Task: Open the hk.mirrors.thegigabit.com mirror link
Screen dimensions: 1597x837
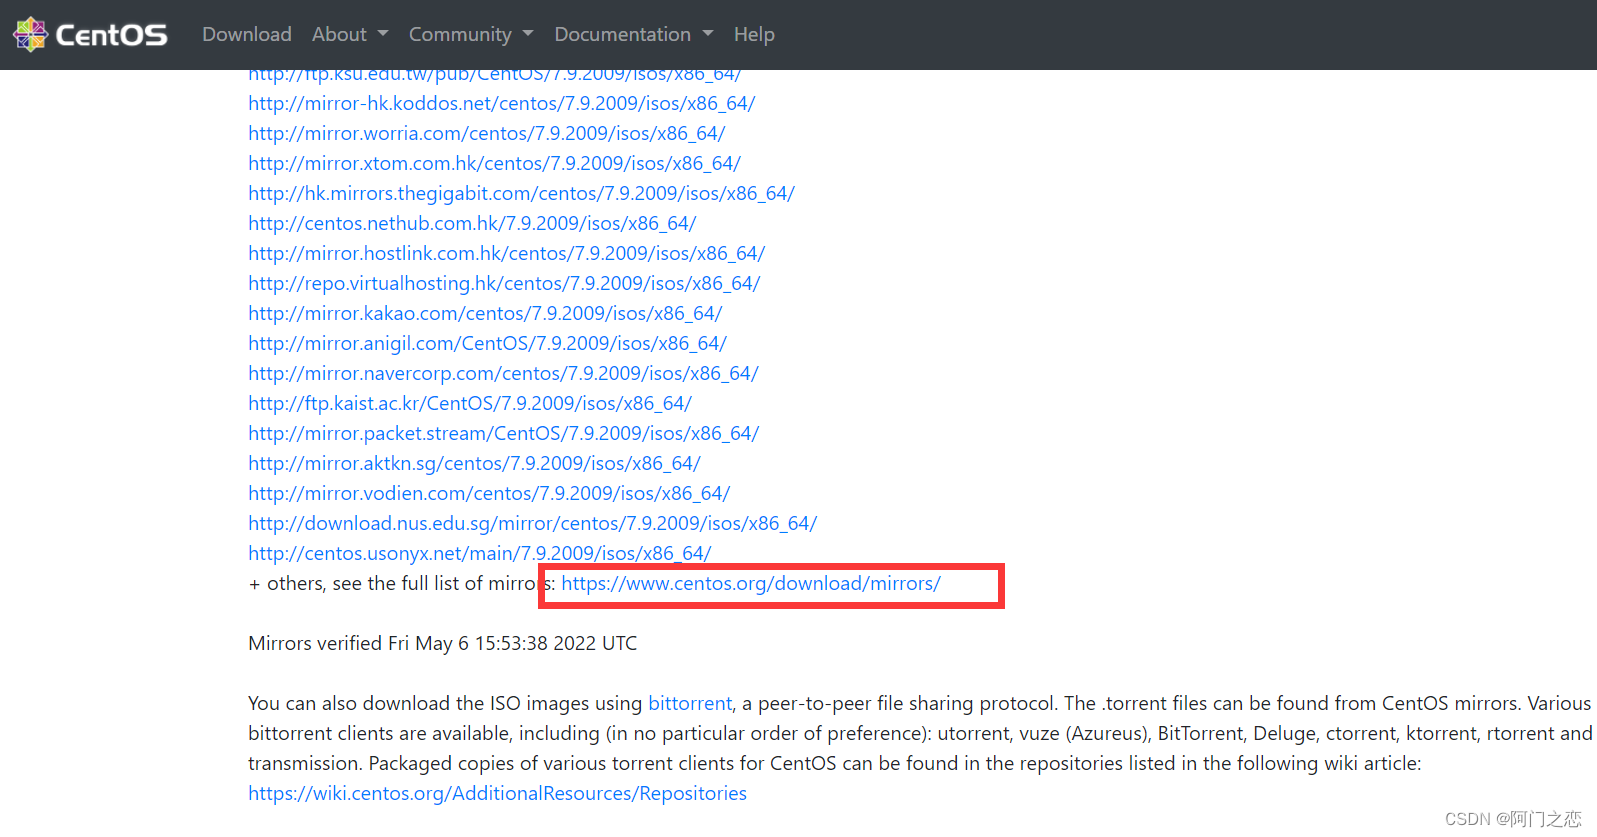Action: click(x=522, y=193)
